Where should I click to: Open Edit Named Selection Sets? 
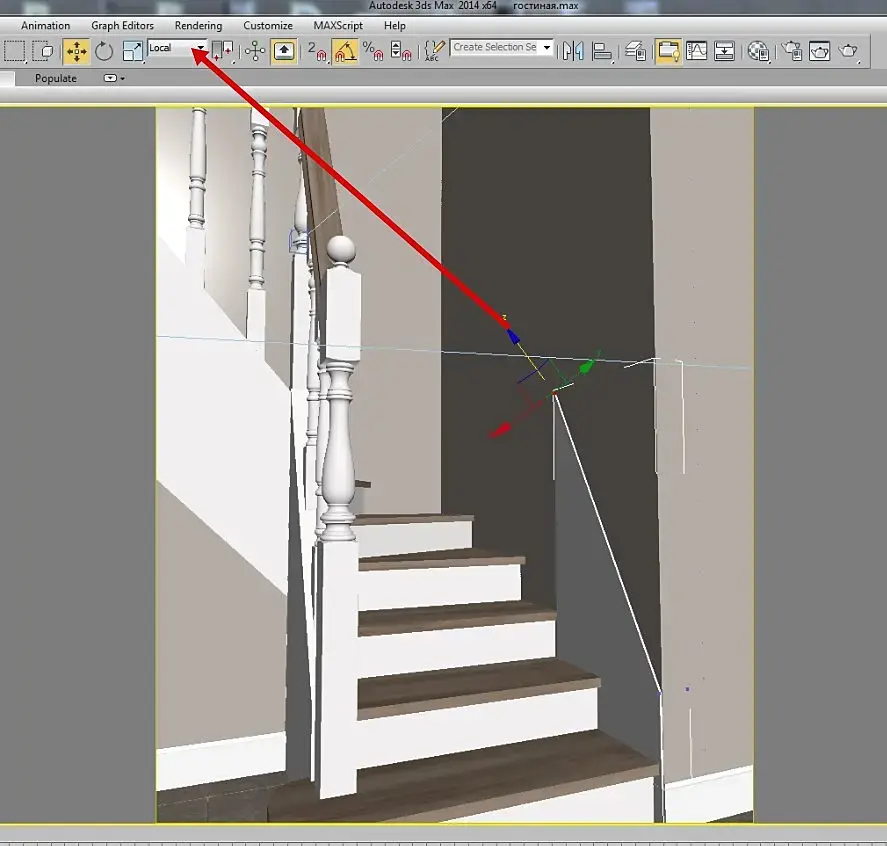434,51
